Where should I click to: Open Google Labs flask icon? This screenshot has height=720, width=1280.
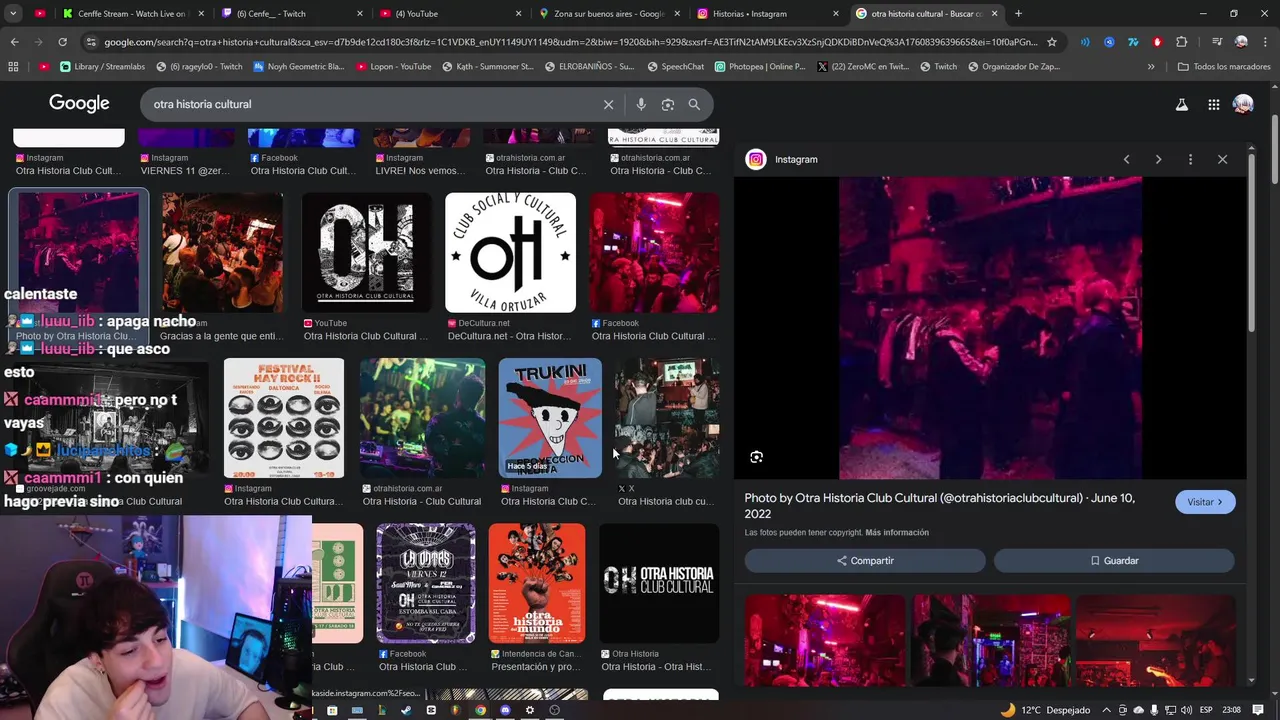(x=1181, y=104)
